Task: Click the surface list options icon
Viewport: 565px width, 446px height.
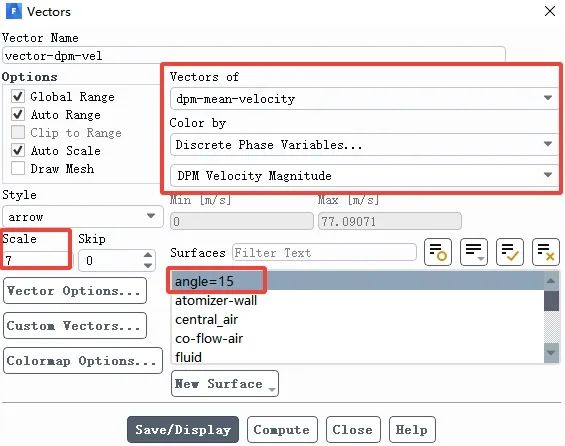Action: coord(474,252)
